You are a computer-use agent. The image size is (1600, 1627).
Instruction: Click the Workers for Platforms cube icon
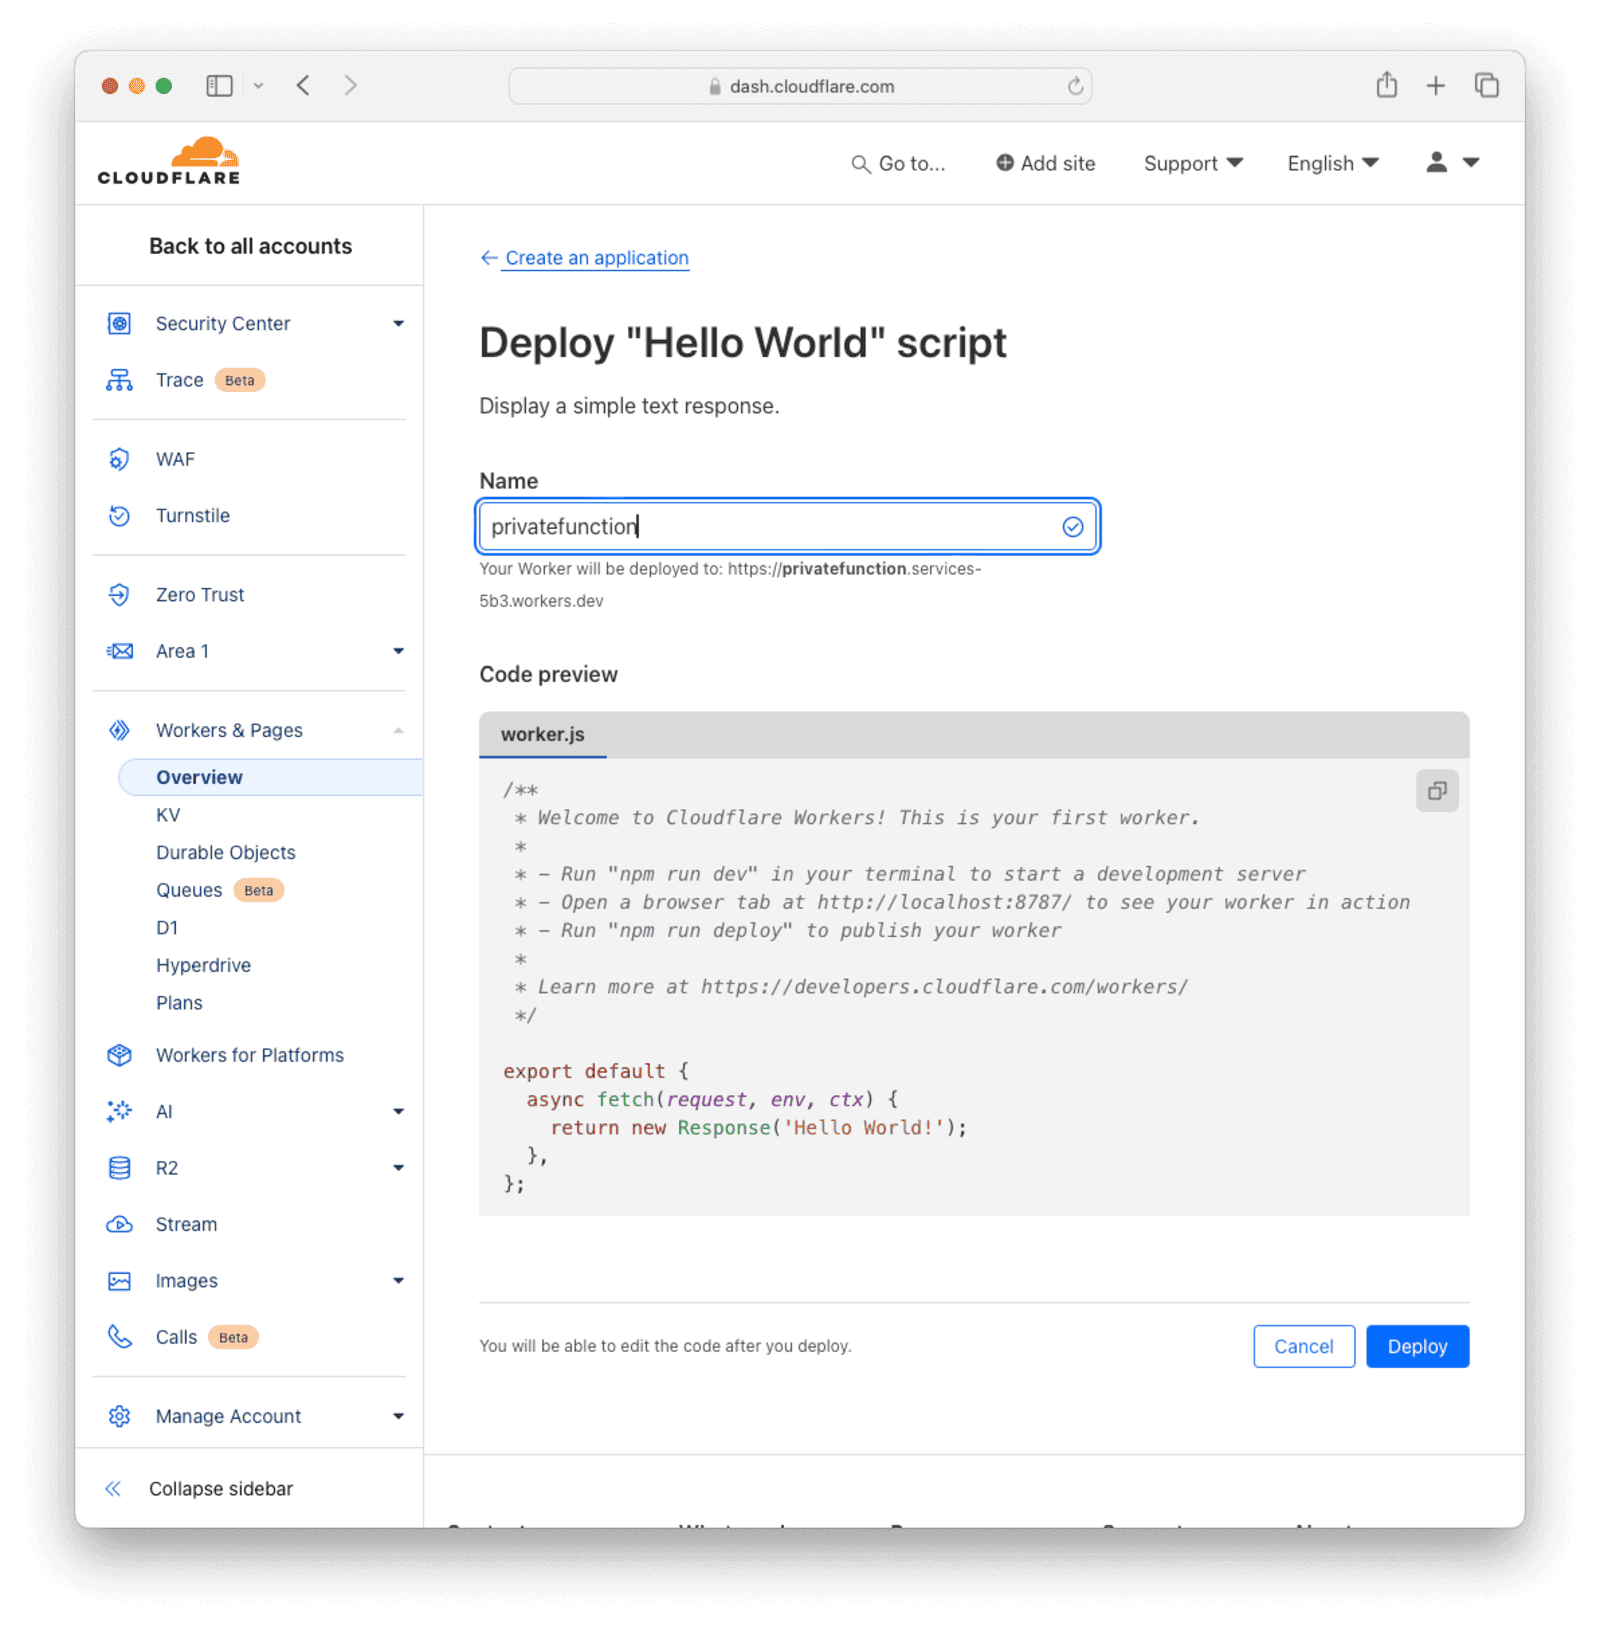click(x=119, y=1055)
